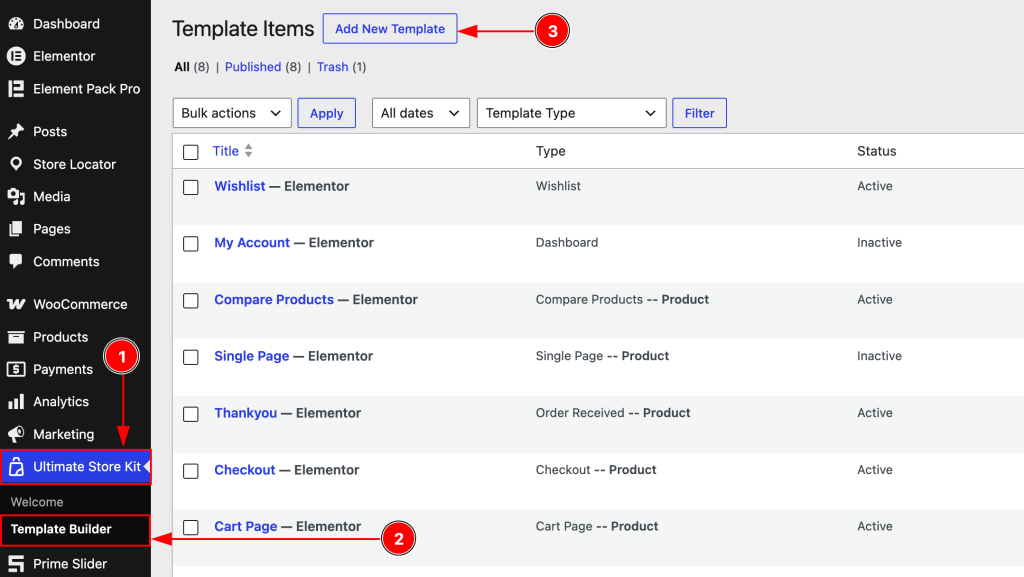Click the Inactive status of My Account
This screenshot has height=577, width=1024.
point(879,242)
